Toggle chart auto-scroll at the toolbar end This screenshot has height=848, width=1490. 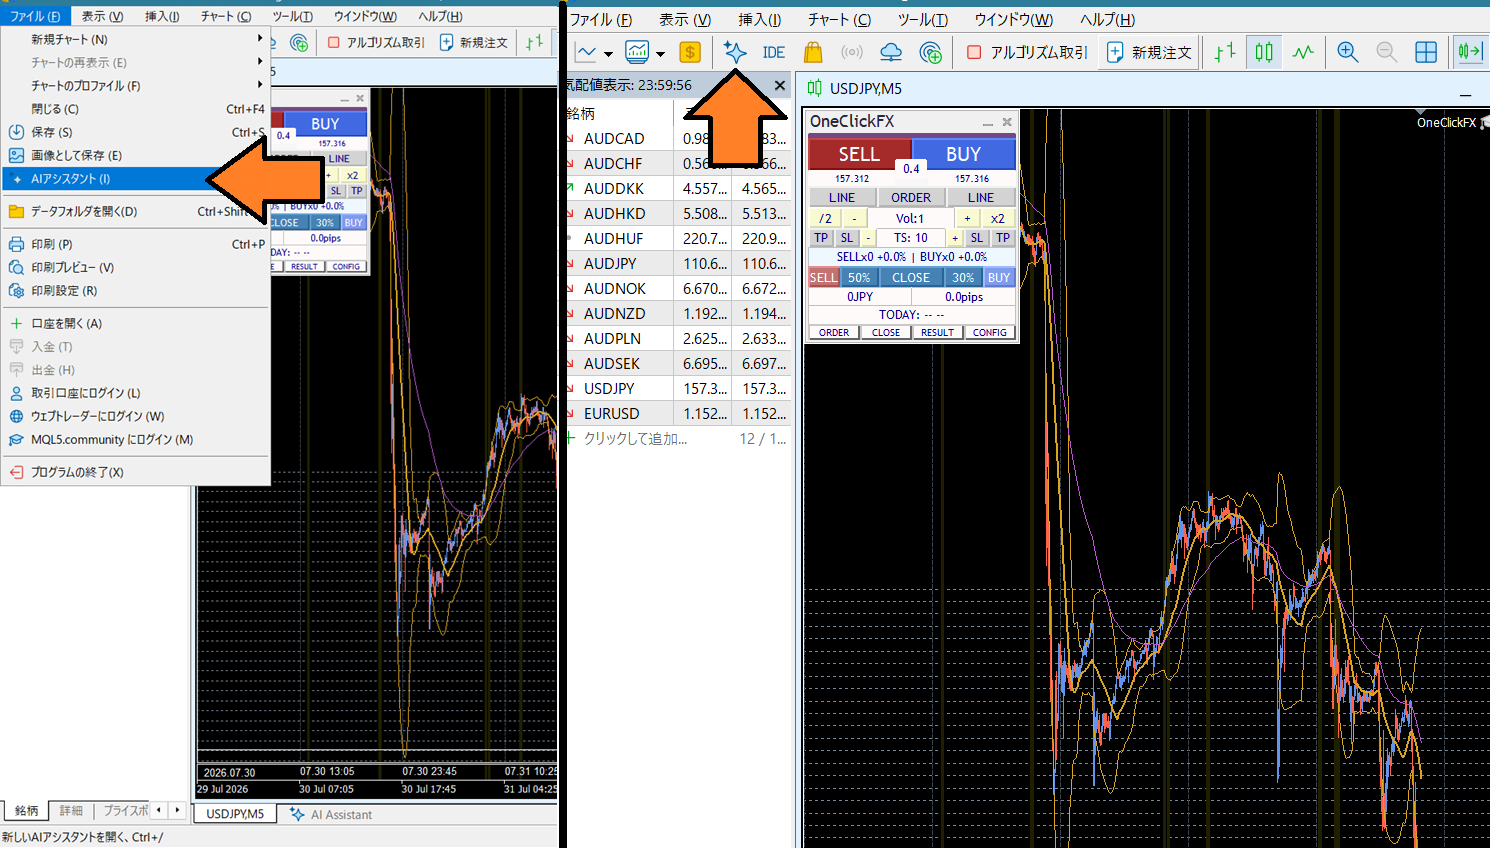(1470, 52)
